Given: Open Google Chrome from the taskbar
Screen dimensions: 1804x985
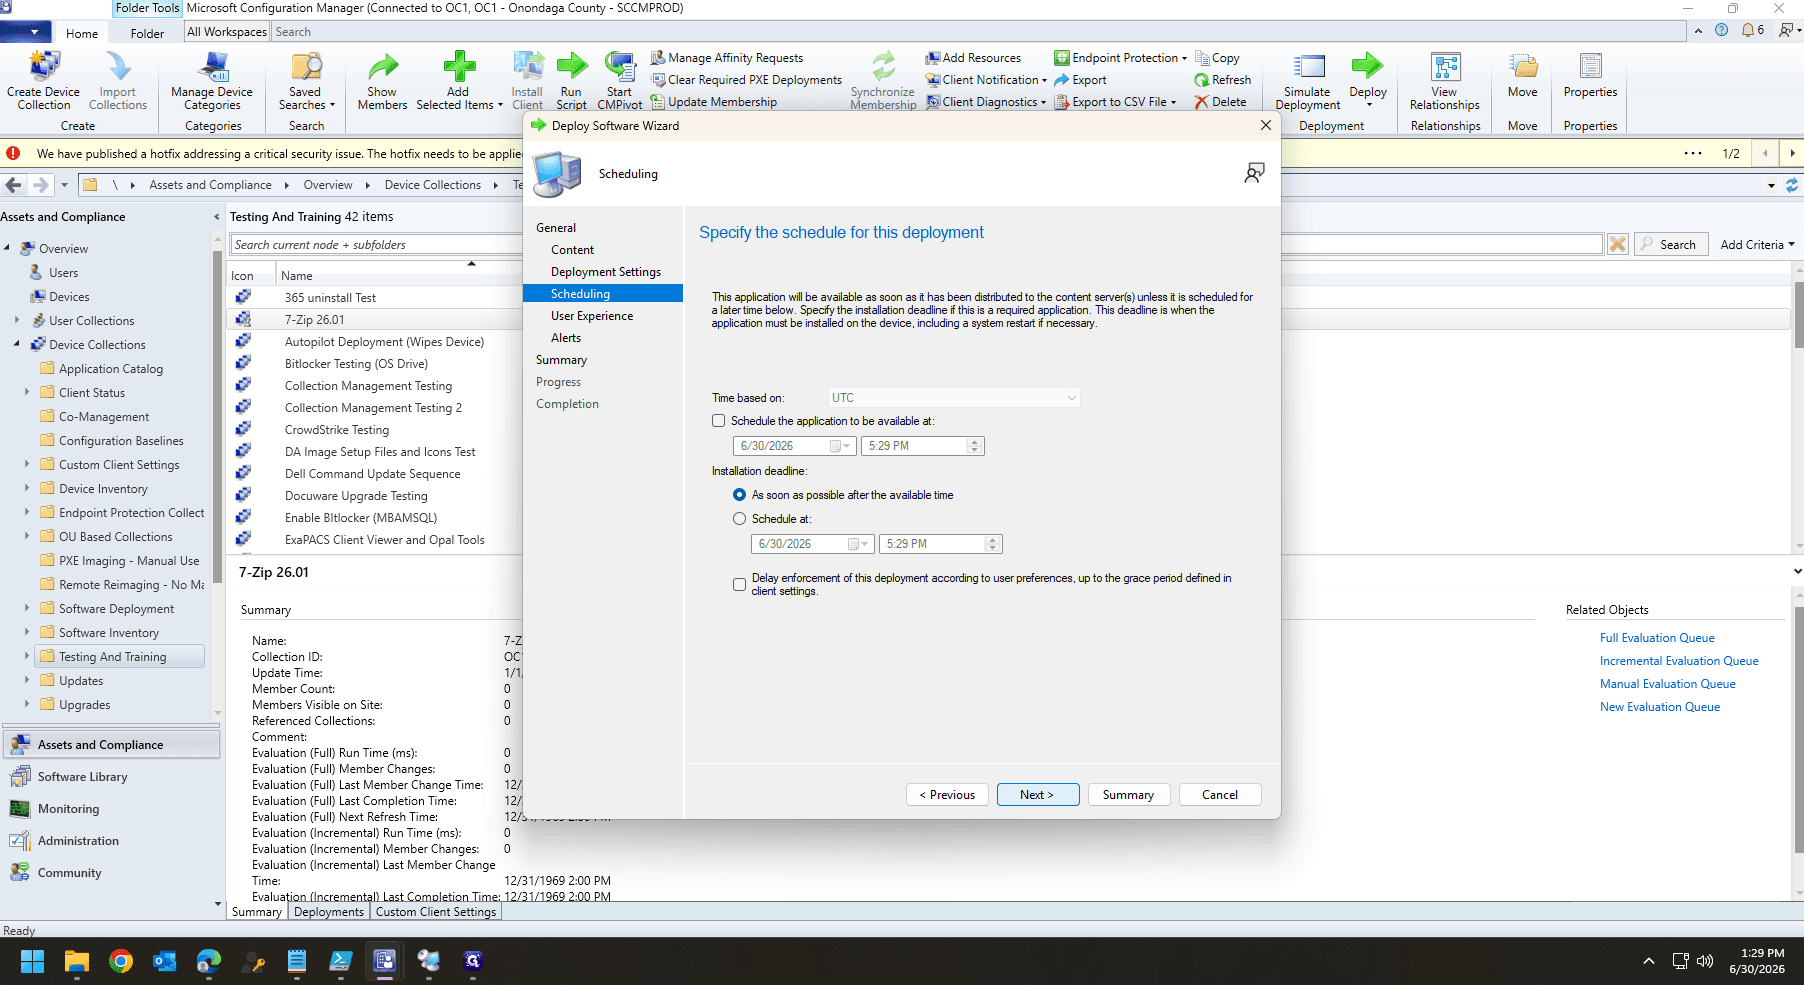Looking at the screenshot, I should point(121,961).
